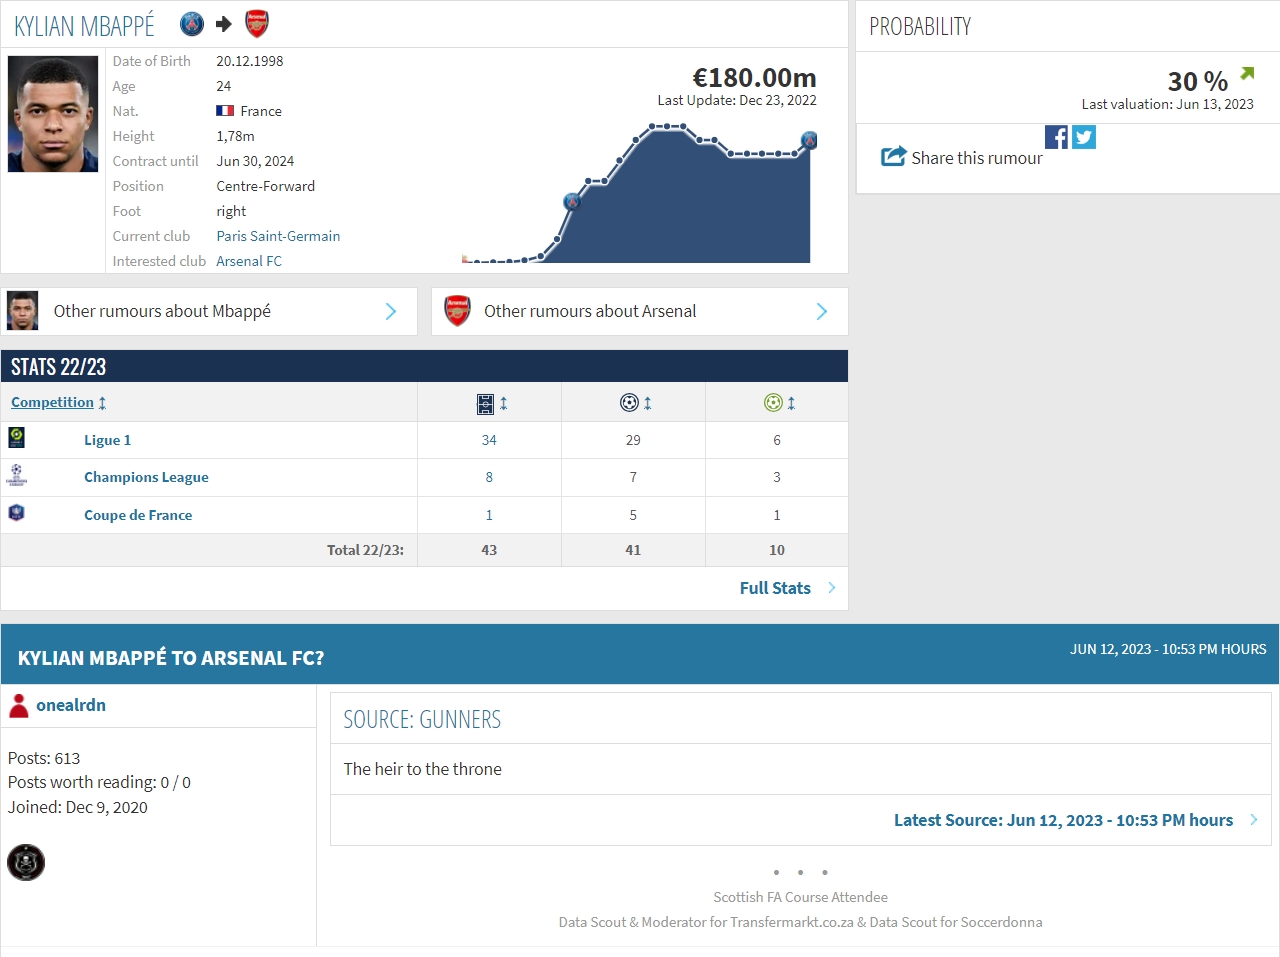Click the Arsenal crest in header
This screenshot has width=1280, height=957.
[x=257, y=24]
